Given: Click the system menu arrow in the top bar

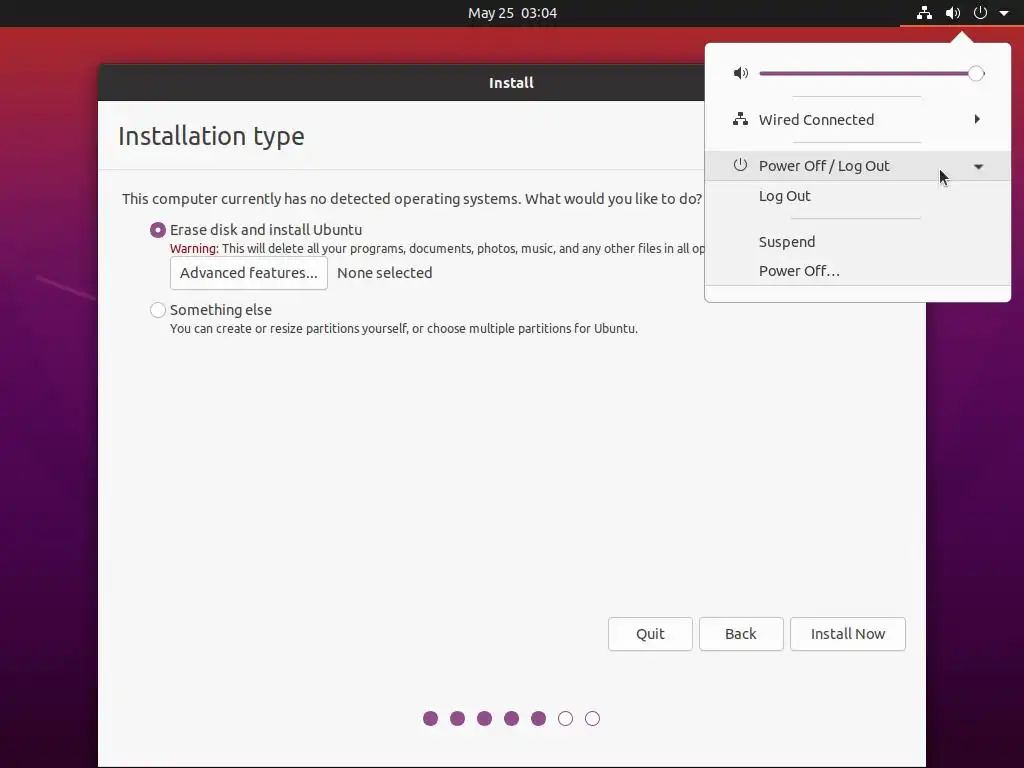Looking at the screenshot, I should tap(1004, 13).
